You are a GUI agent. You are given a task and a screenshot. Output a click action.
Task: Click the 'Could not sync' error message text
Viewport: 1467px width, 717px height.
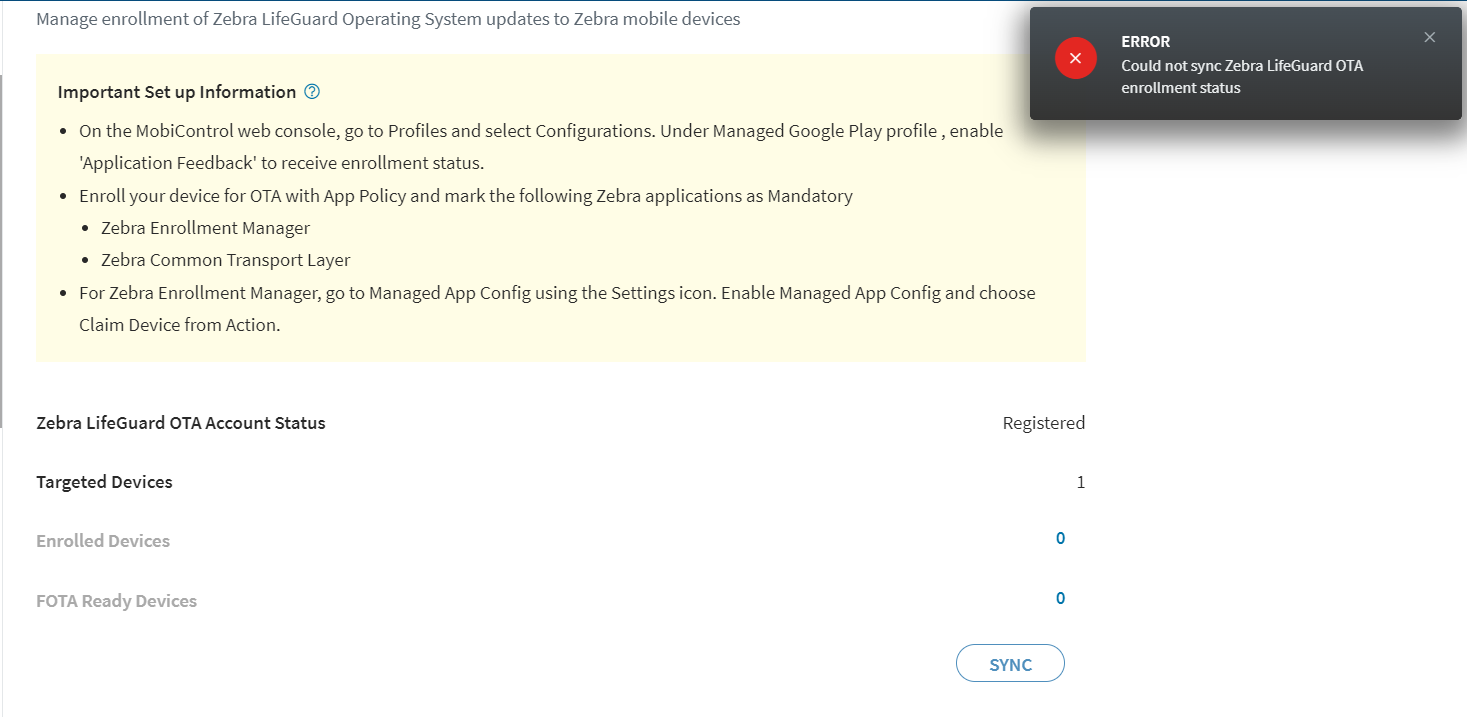point(1241,77)
